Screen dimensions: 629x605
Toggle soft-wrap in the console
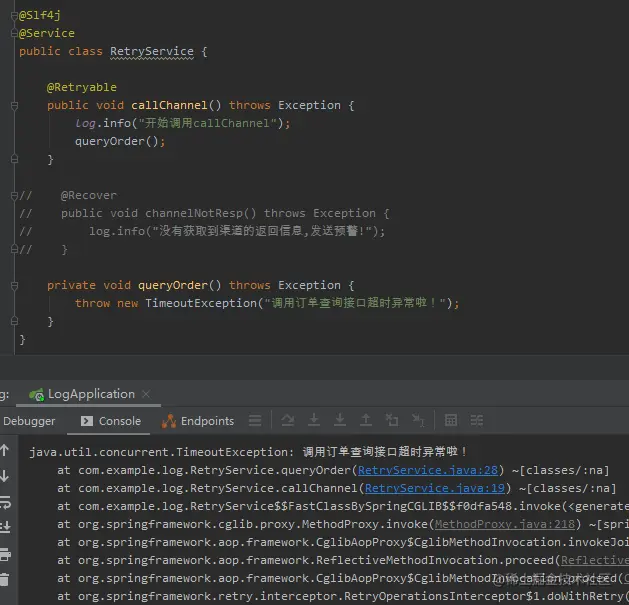[5, 502]
